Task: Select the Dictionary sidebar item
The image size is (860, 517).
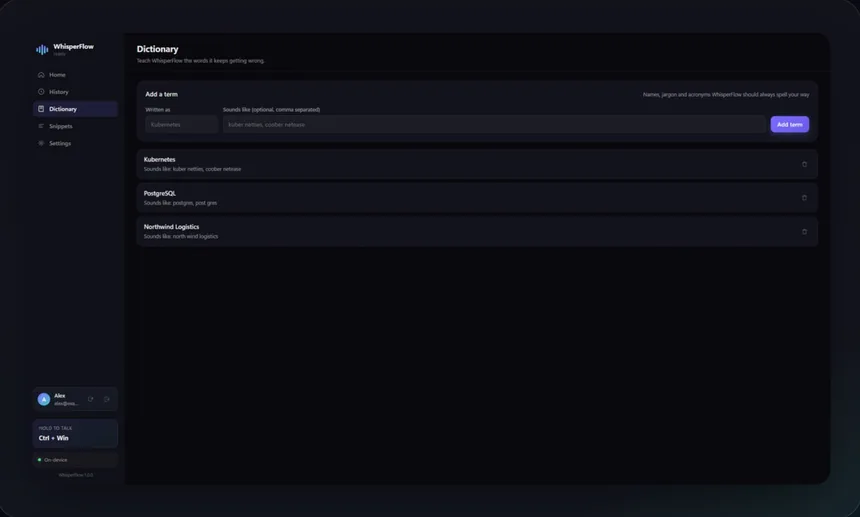Action: 75,109
